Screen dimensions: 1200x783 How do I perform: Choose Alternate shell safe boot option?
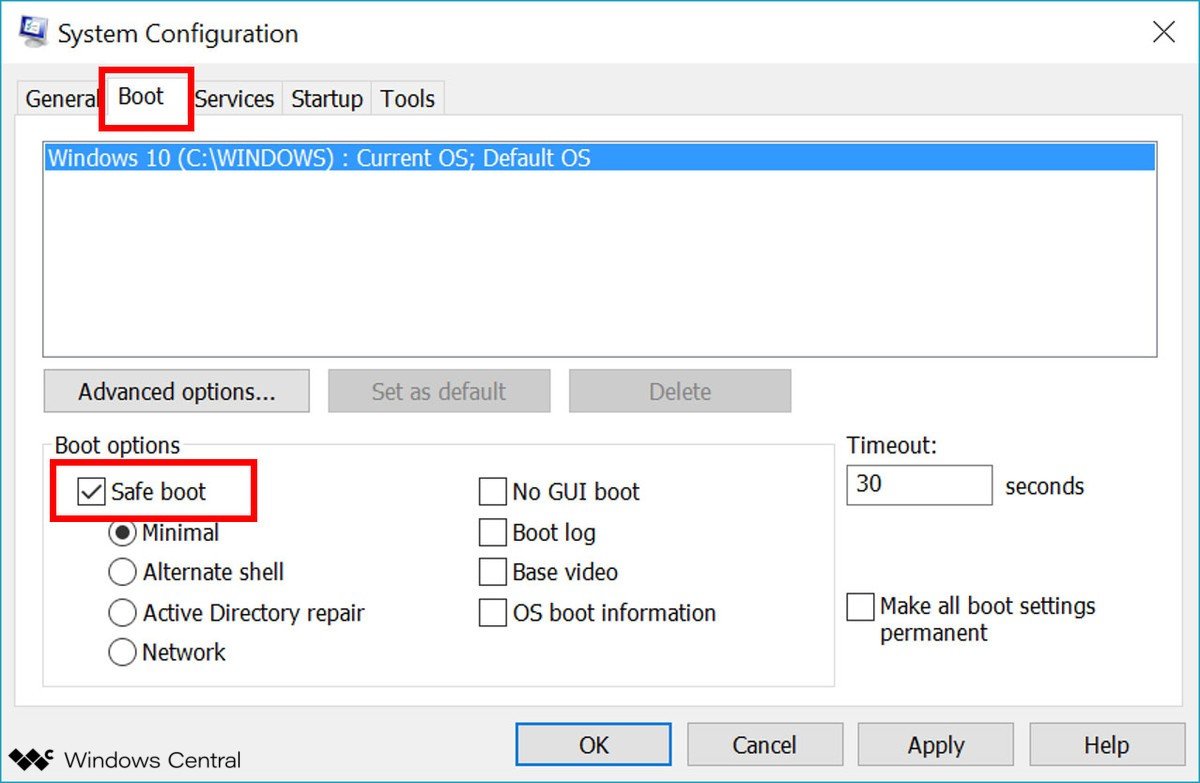(x=122, y=572)
